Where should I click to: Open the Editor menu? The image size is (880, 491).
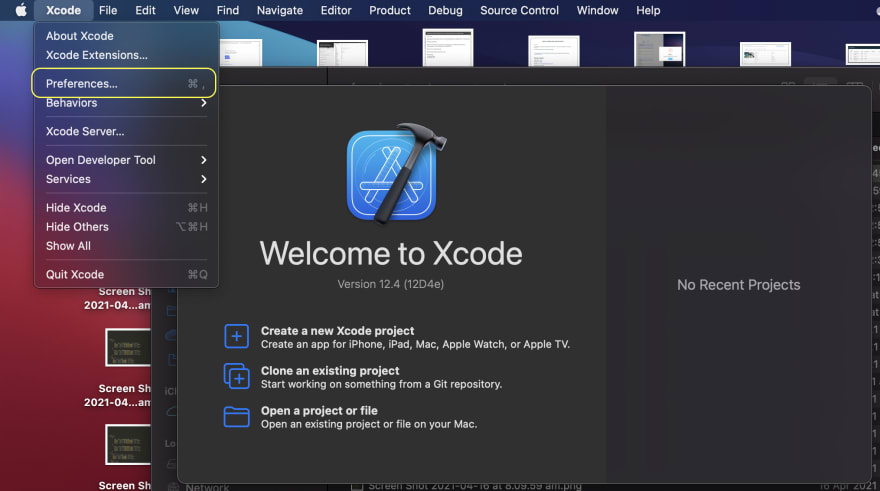coord(336,10)
